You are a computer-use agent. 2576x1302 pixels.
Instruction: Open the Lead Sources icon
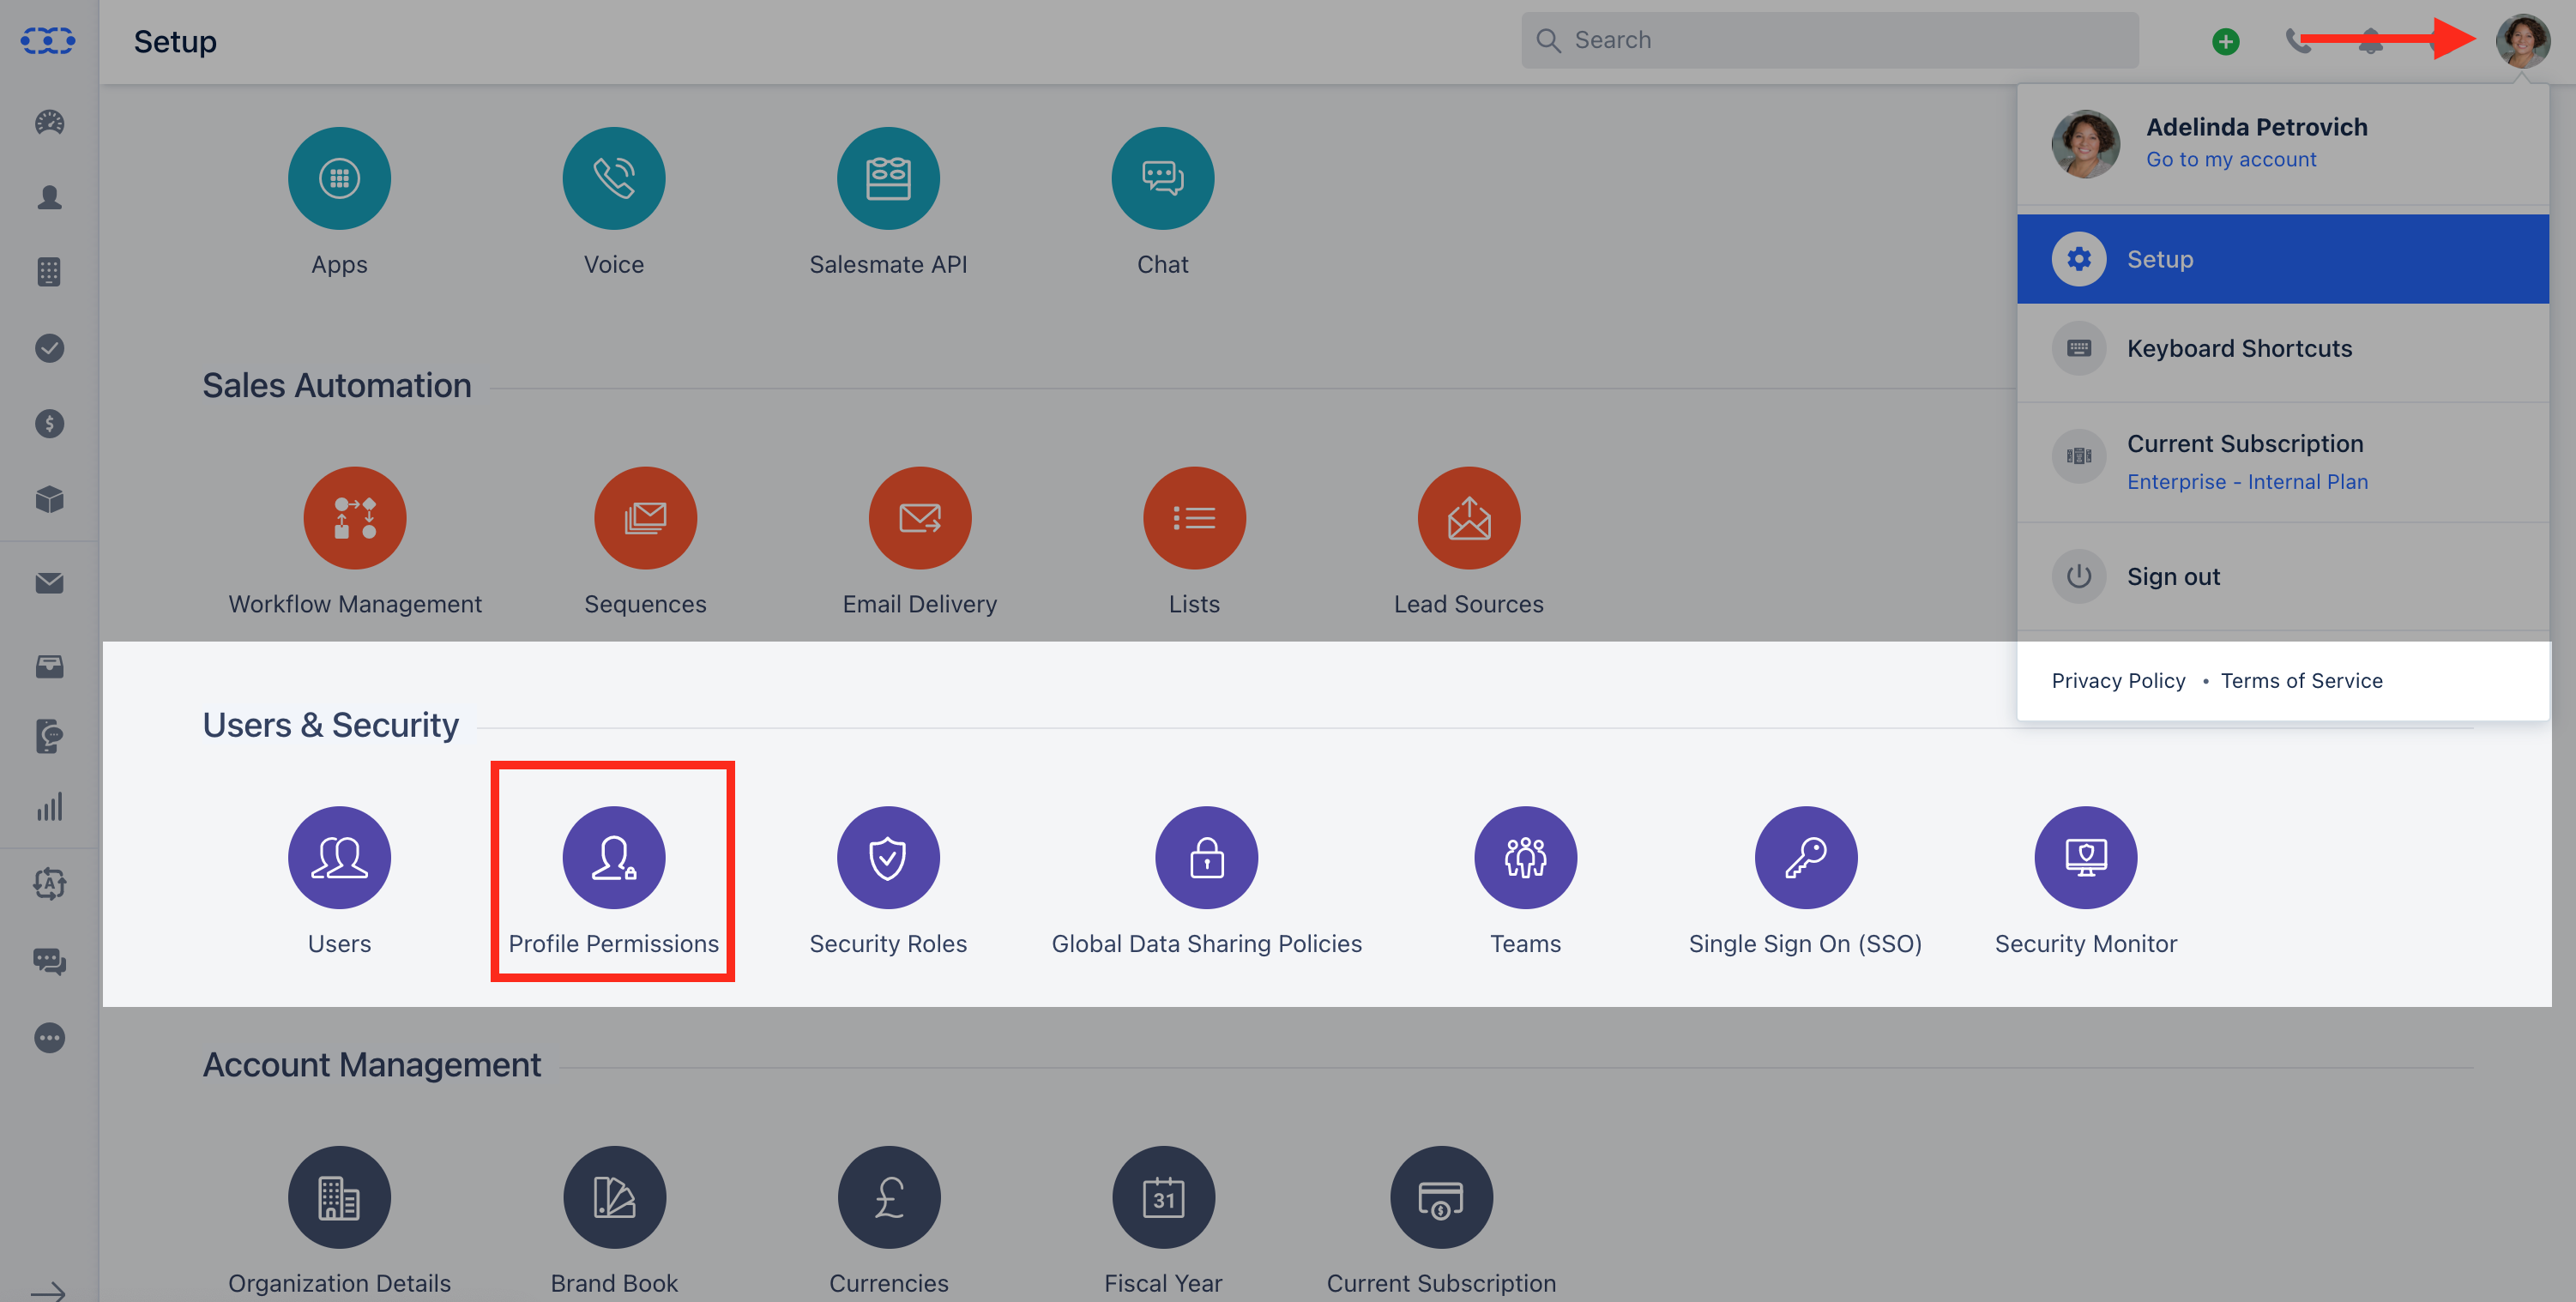pyautogui.click(x=1468, y=518)
